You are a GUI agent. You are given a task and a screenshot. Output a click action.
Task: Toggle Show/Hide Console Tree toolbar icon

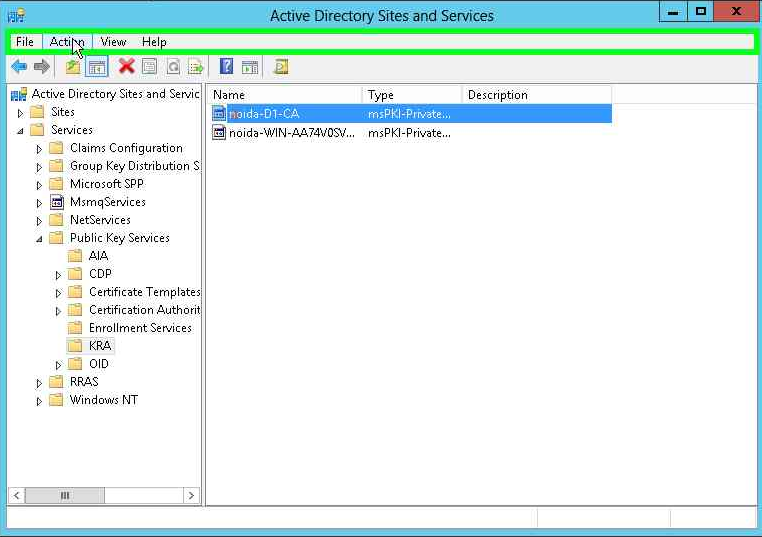pyautogui.click(x=97, y=67)
